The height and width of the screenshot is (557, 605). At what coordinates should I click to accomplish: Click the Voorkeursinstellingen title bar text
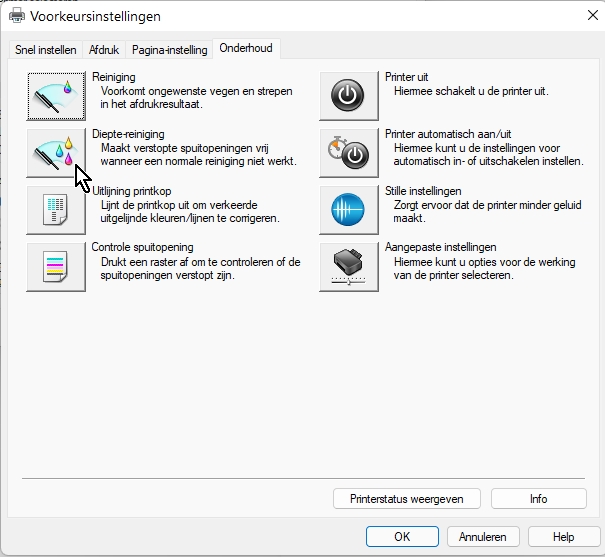95,16
